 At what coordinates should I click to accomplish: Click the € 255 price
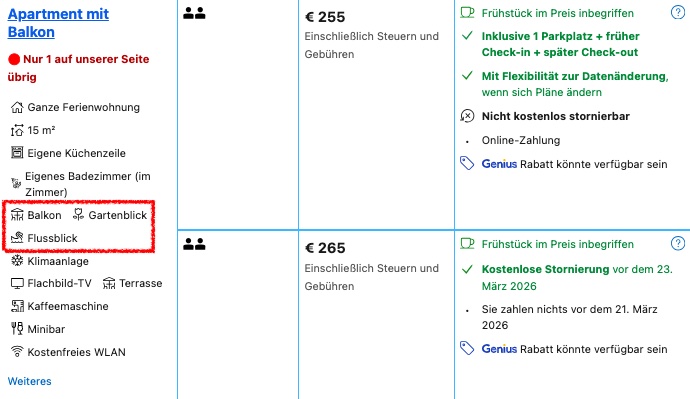[325, 17]
